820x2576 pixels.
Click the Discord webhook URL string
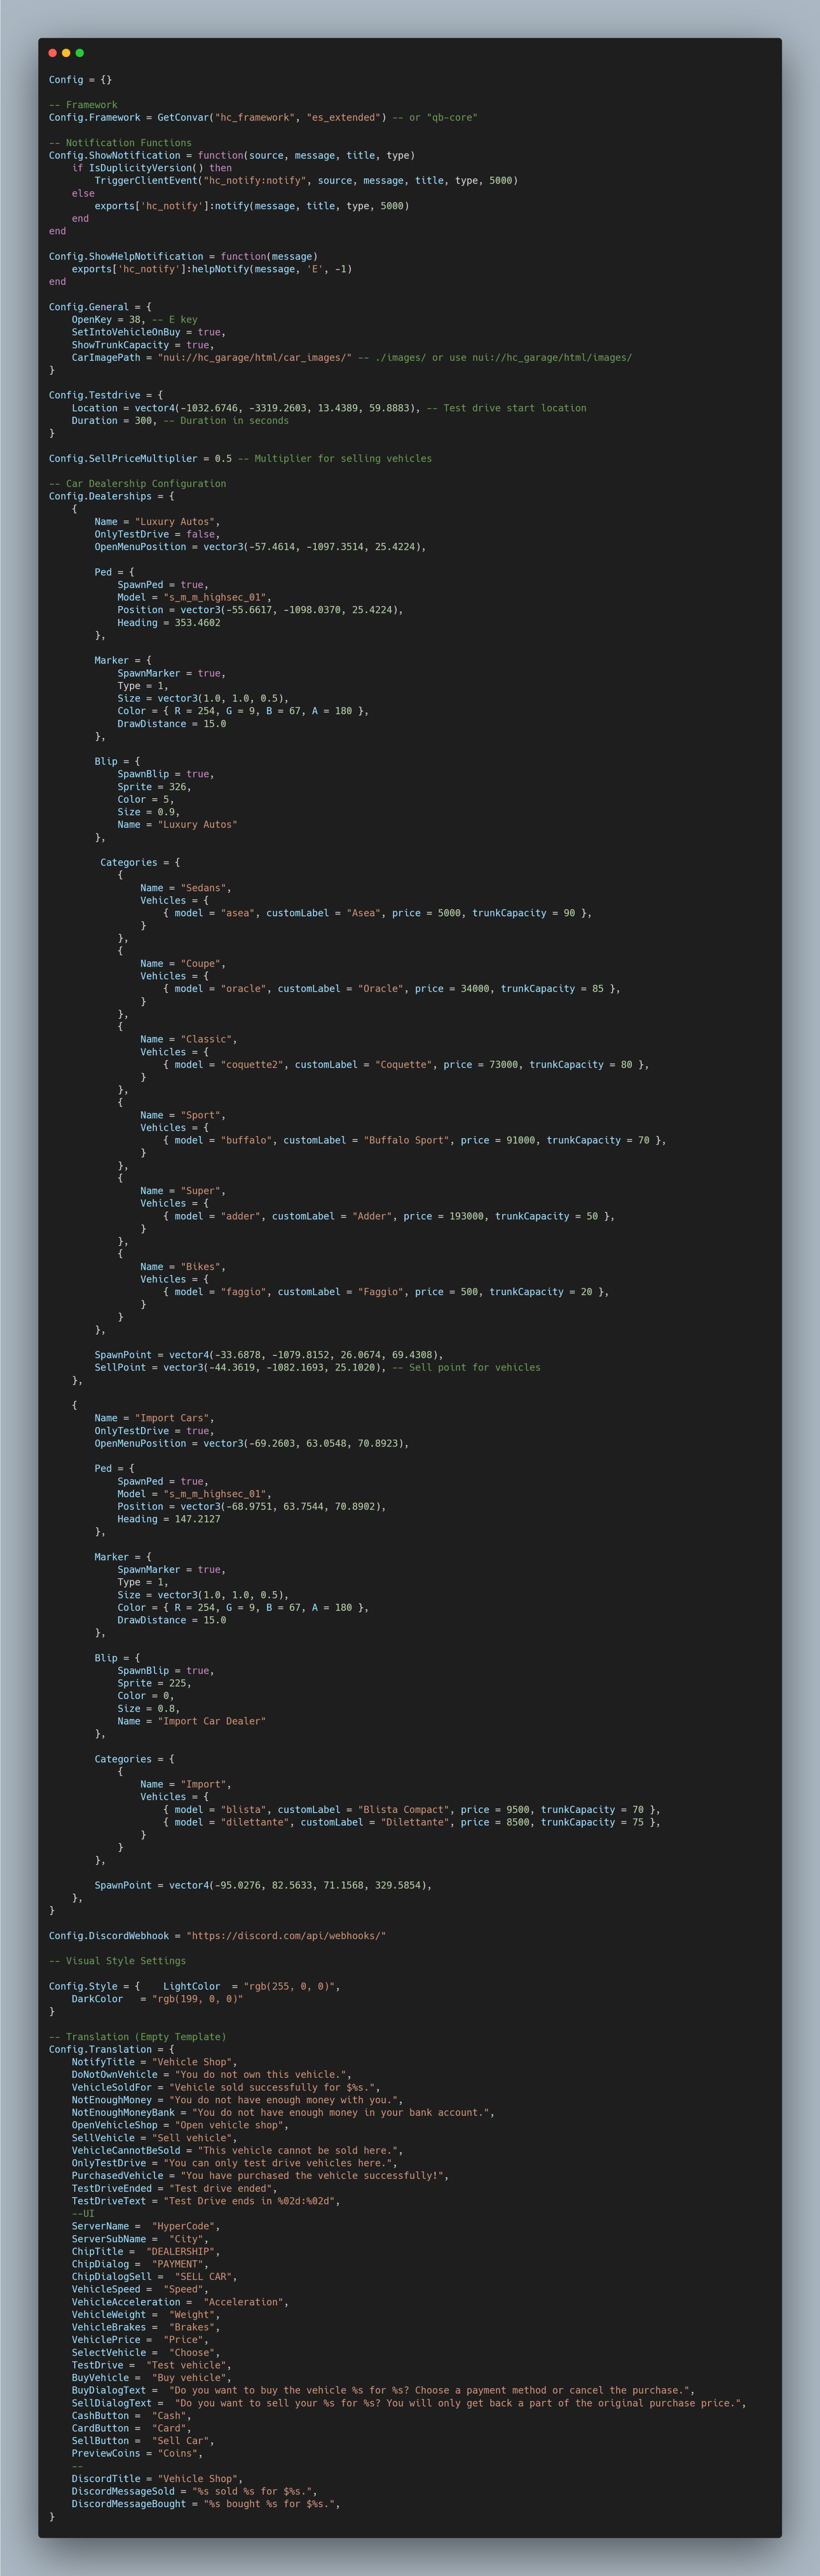pos(286,1935)
